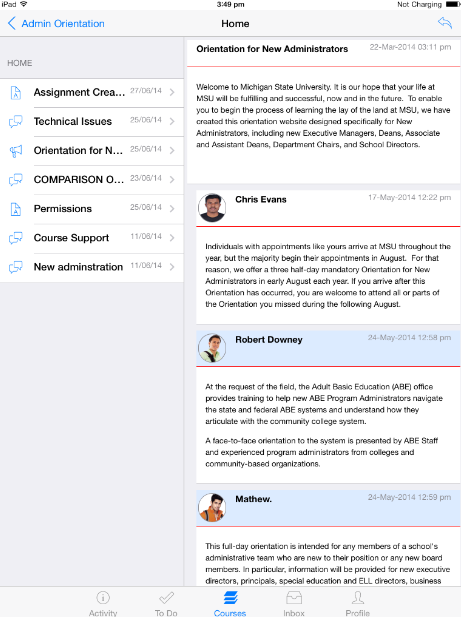Tap the reply arrow icon

click(x=445, y=23)
